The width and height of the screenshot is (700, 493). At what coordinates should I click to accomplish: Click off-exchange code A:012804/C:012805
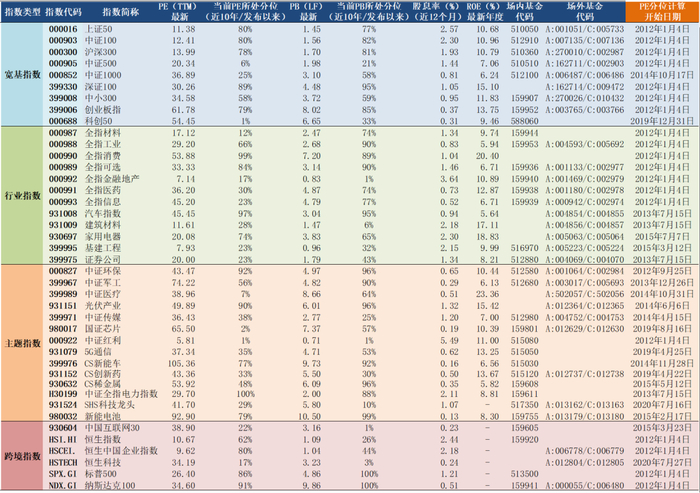coord(584,463)
